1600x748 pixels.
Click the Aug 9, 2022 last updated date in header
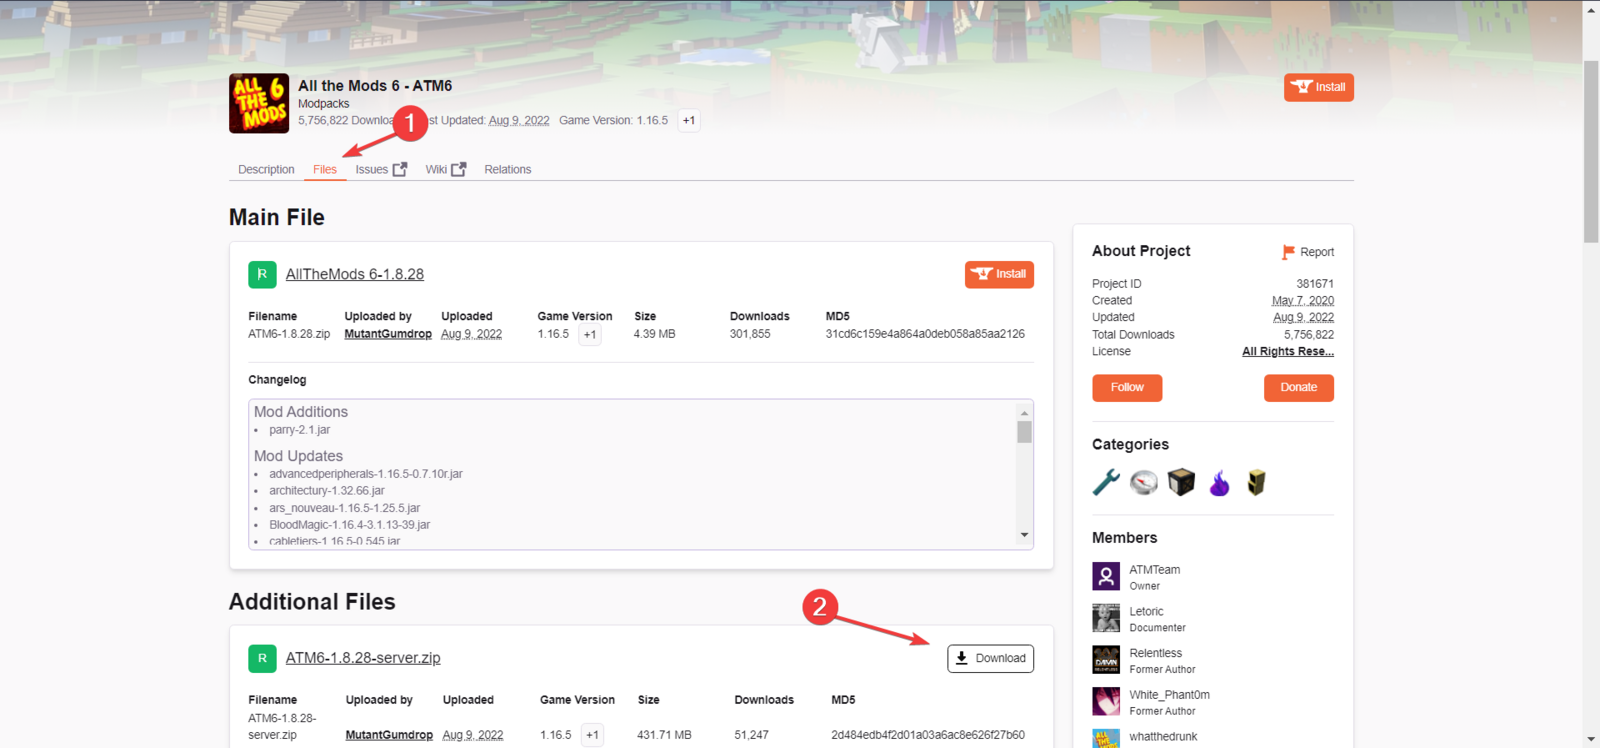(x=519, y=121)
